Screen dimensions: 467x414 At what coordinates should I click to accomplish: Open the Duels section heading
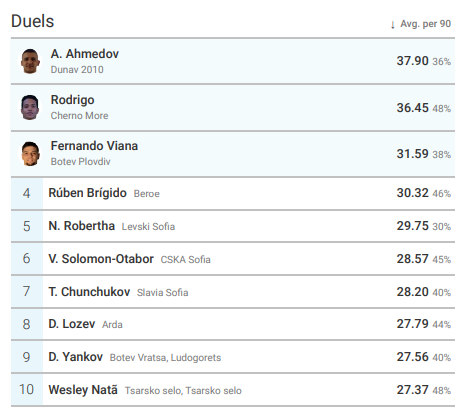point(32,21)
